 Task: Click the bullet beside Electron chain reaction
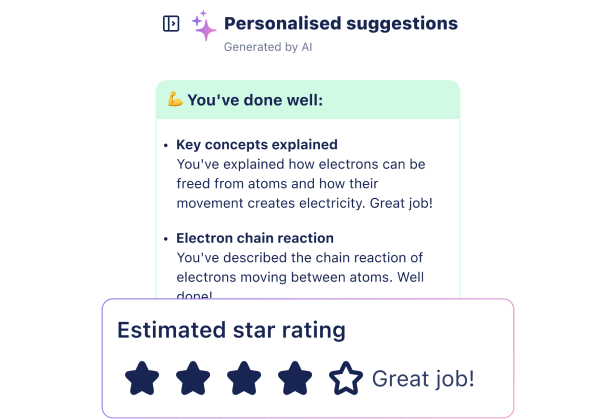165,239
